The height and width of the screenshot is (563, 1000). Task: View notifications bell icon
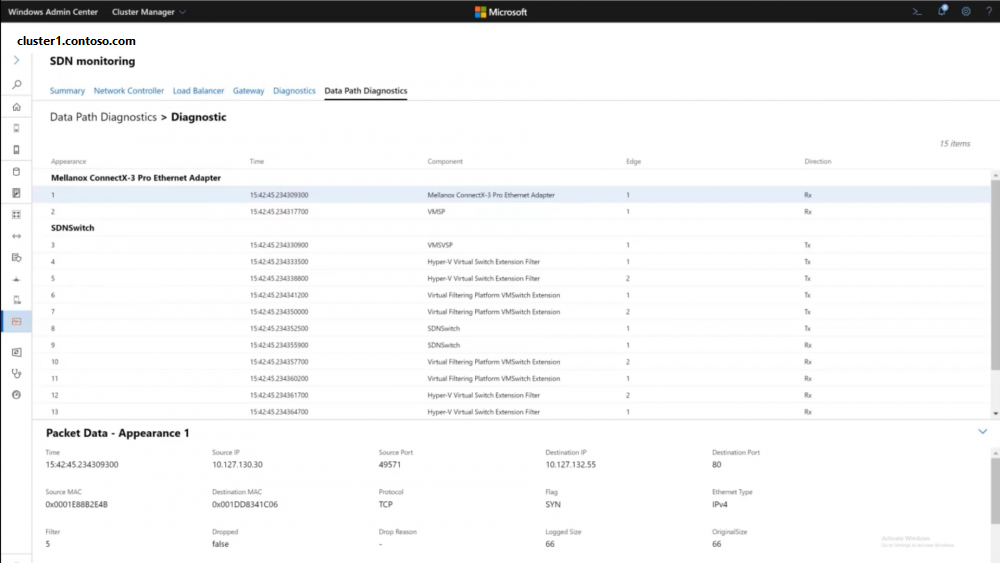click(942, 11)
